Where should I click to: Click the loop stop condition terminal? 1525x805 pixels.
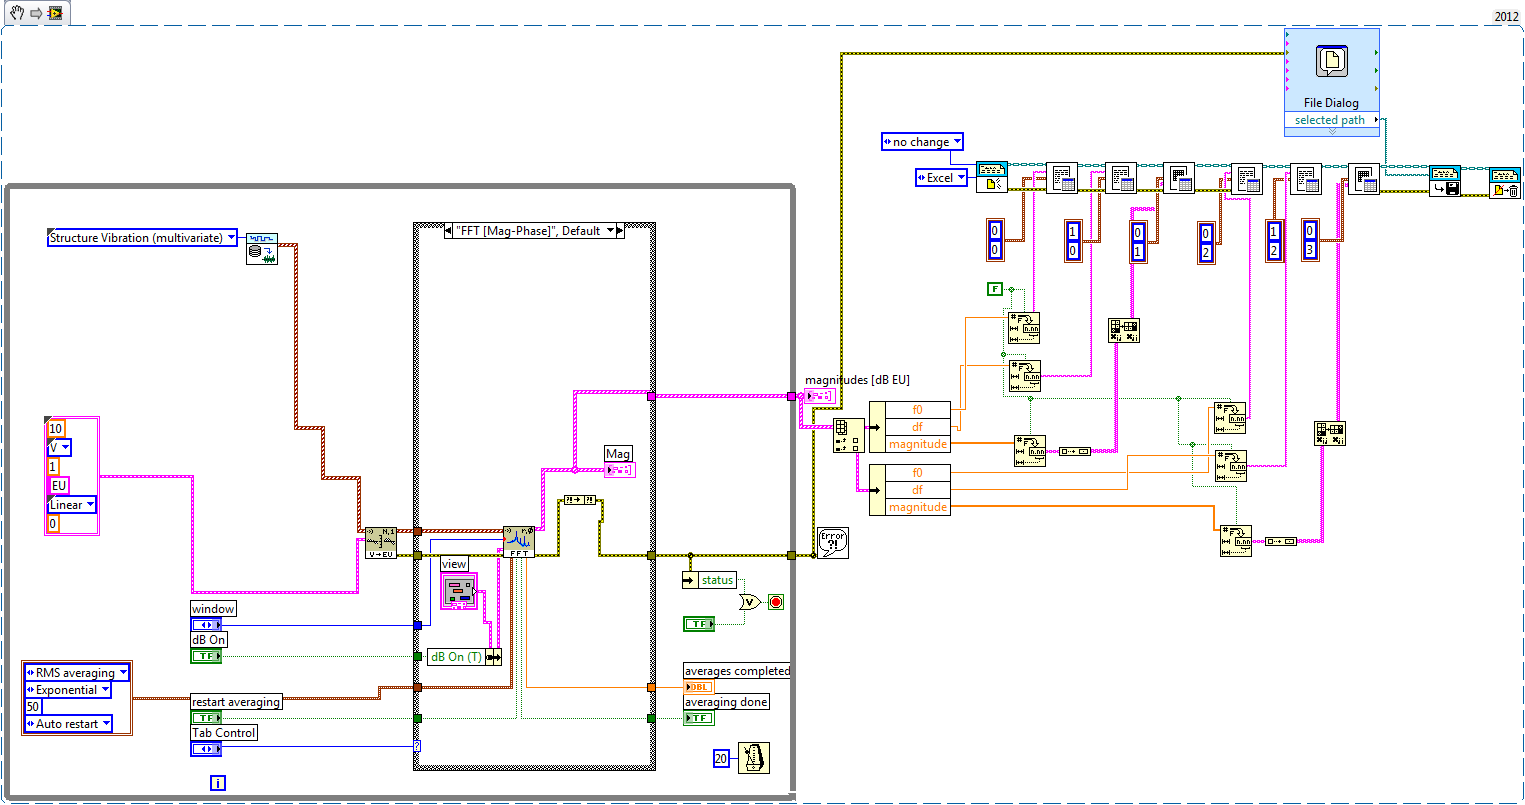click(775, 602)
